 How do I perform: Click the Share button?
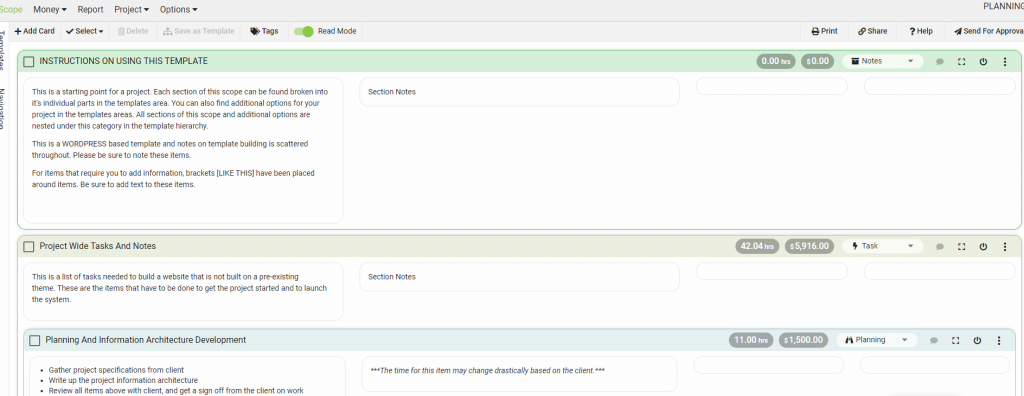pyautogui.click(x=872, y=31)
